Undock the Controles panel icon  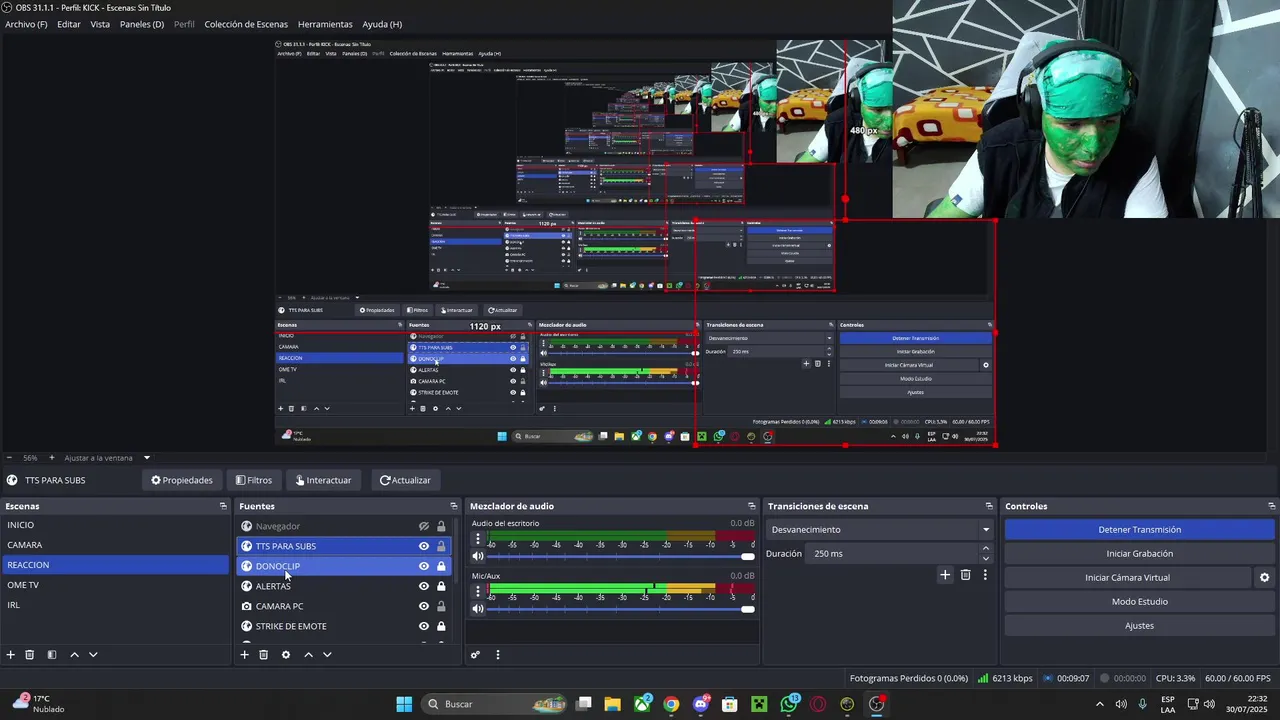1272,506
